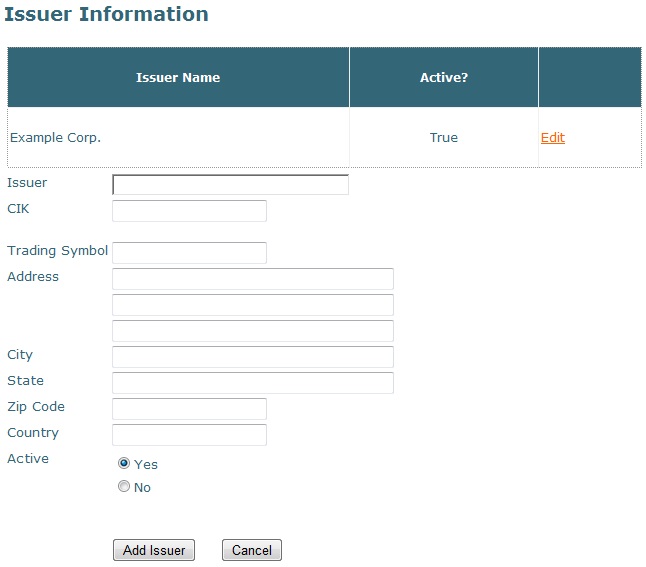Focus the Issuer name text field
The height and width of the screenshot is (567, 646).
click(x=230, y=185)
